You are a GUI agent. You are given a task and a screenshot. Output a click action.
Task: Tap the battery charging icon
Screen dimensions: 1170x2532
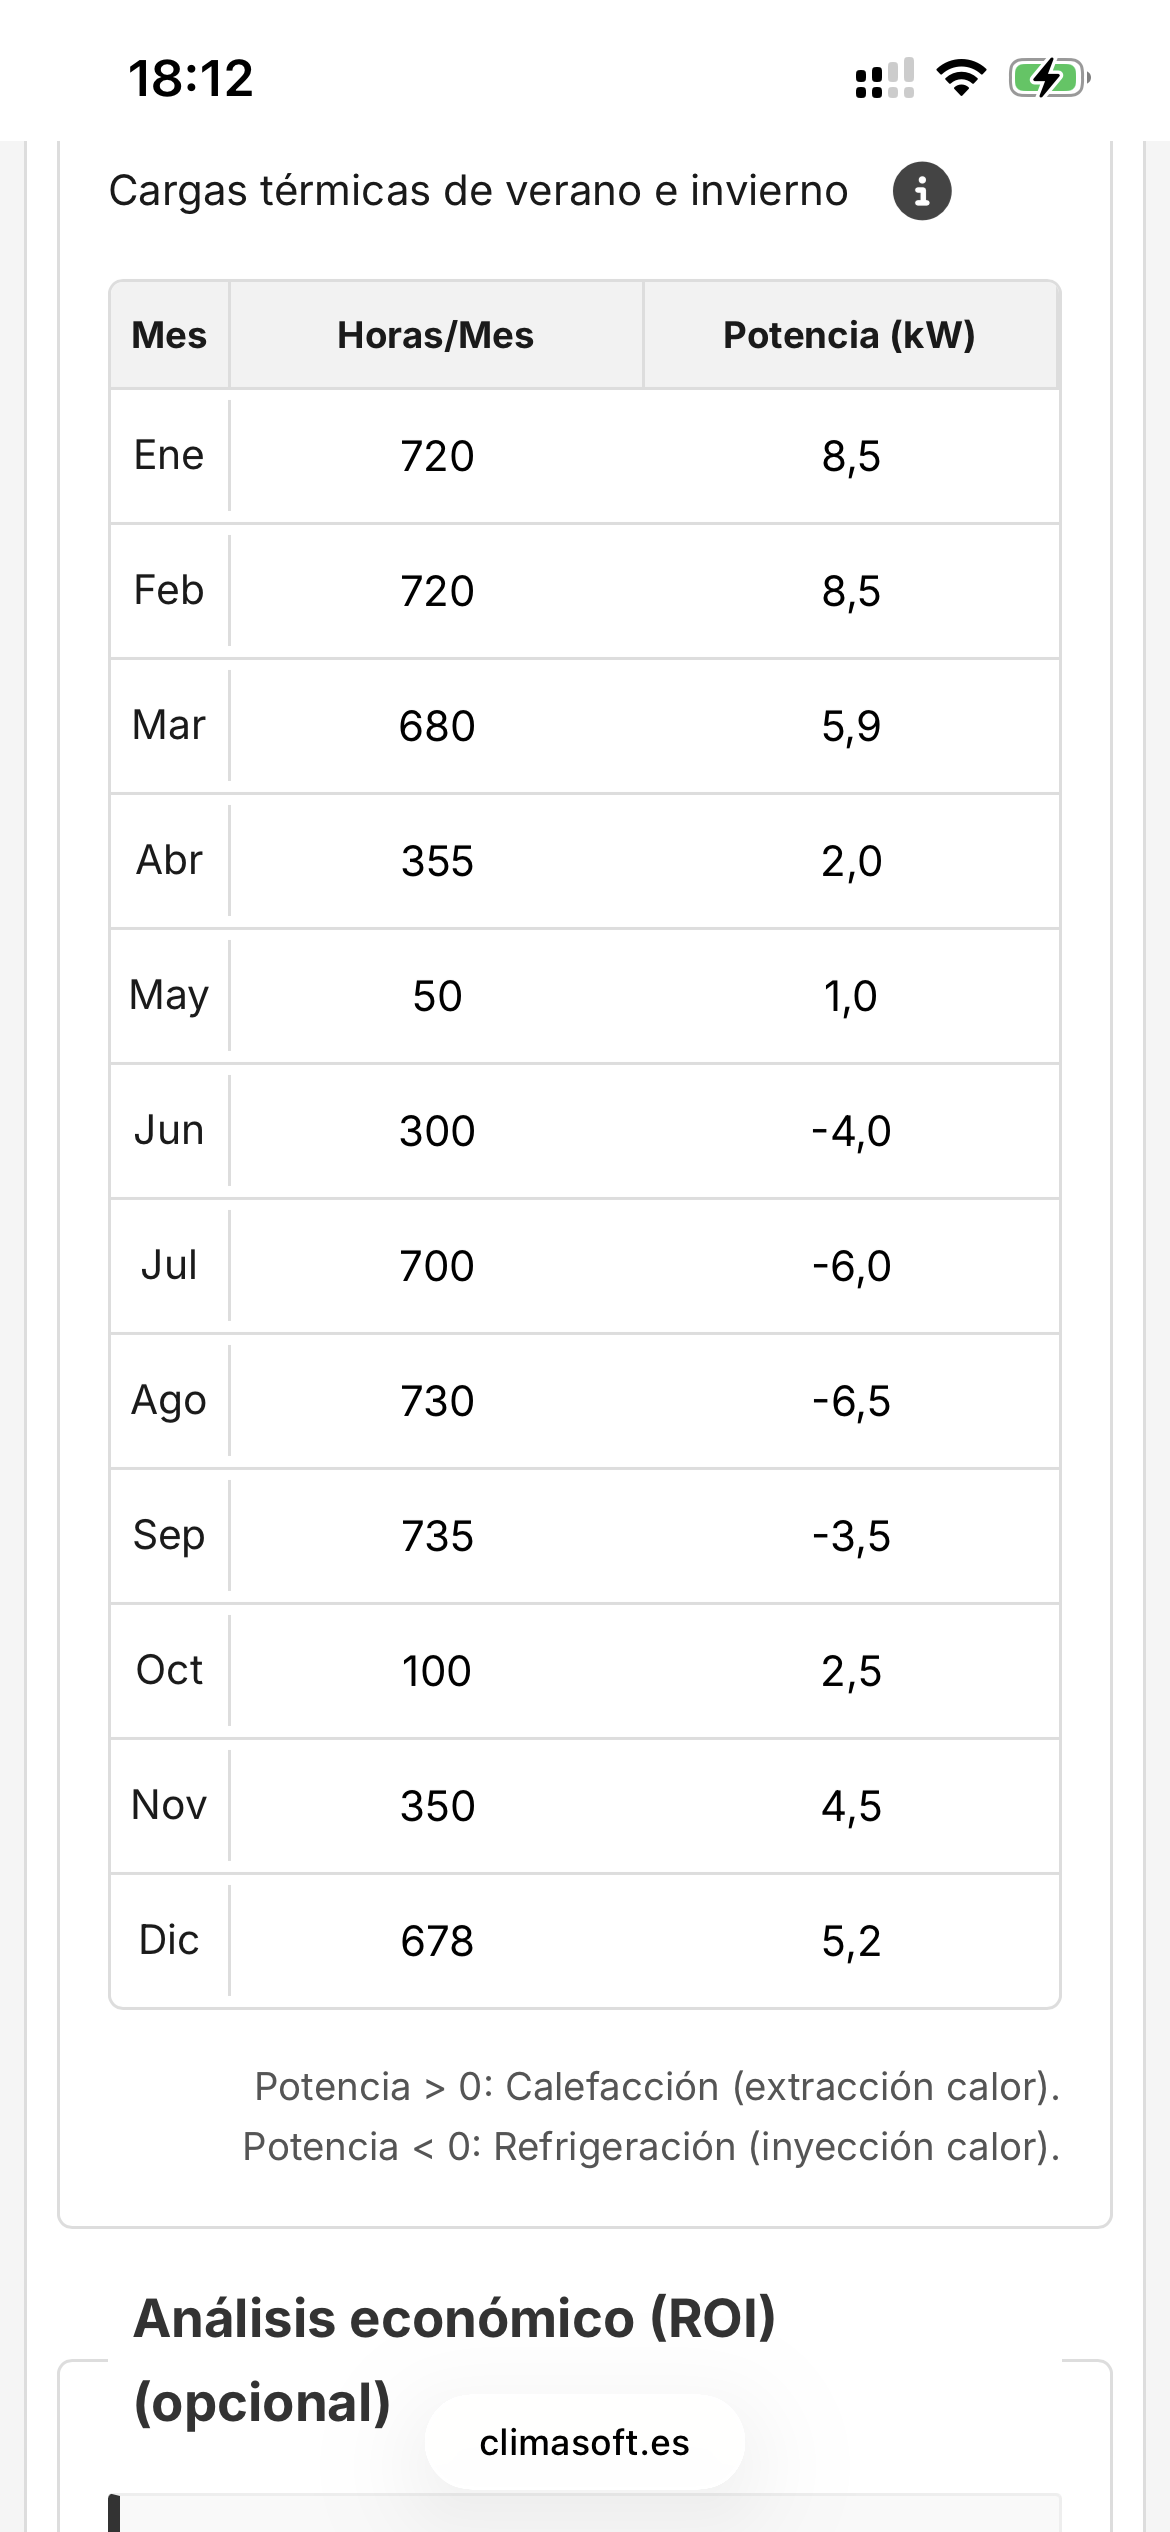[x=1048, y=78]
